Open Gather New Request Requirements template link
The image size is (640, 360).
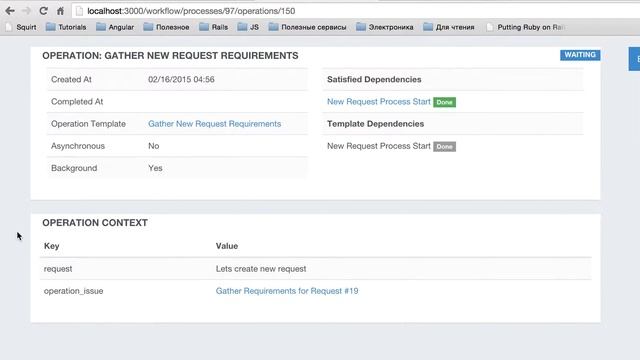pyautogui.click(x=215, y=124)
